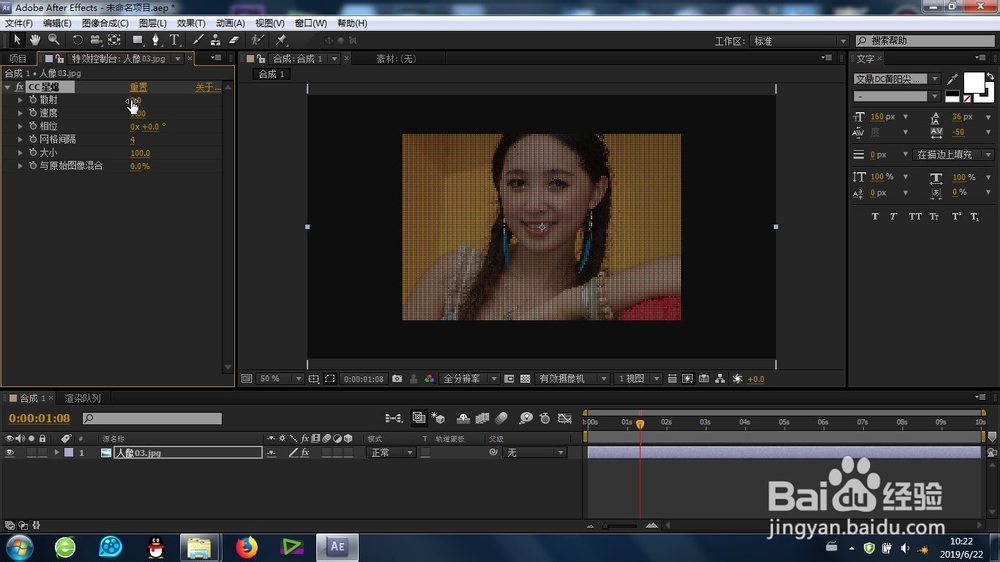
Task: Toggle visibility eye of 人像03.jpg layer
Action: (10, 452)
